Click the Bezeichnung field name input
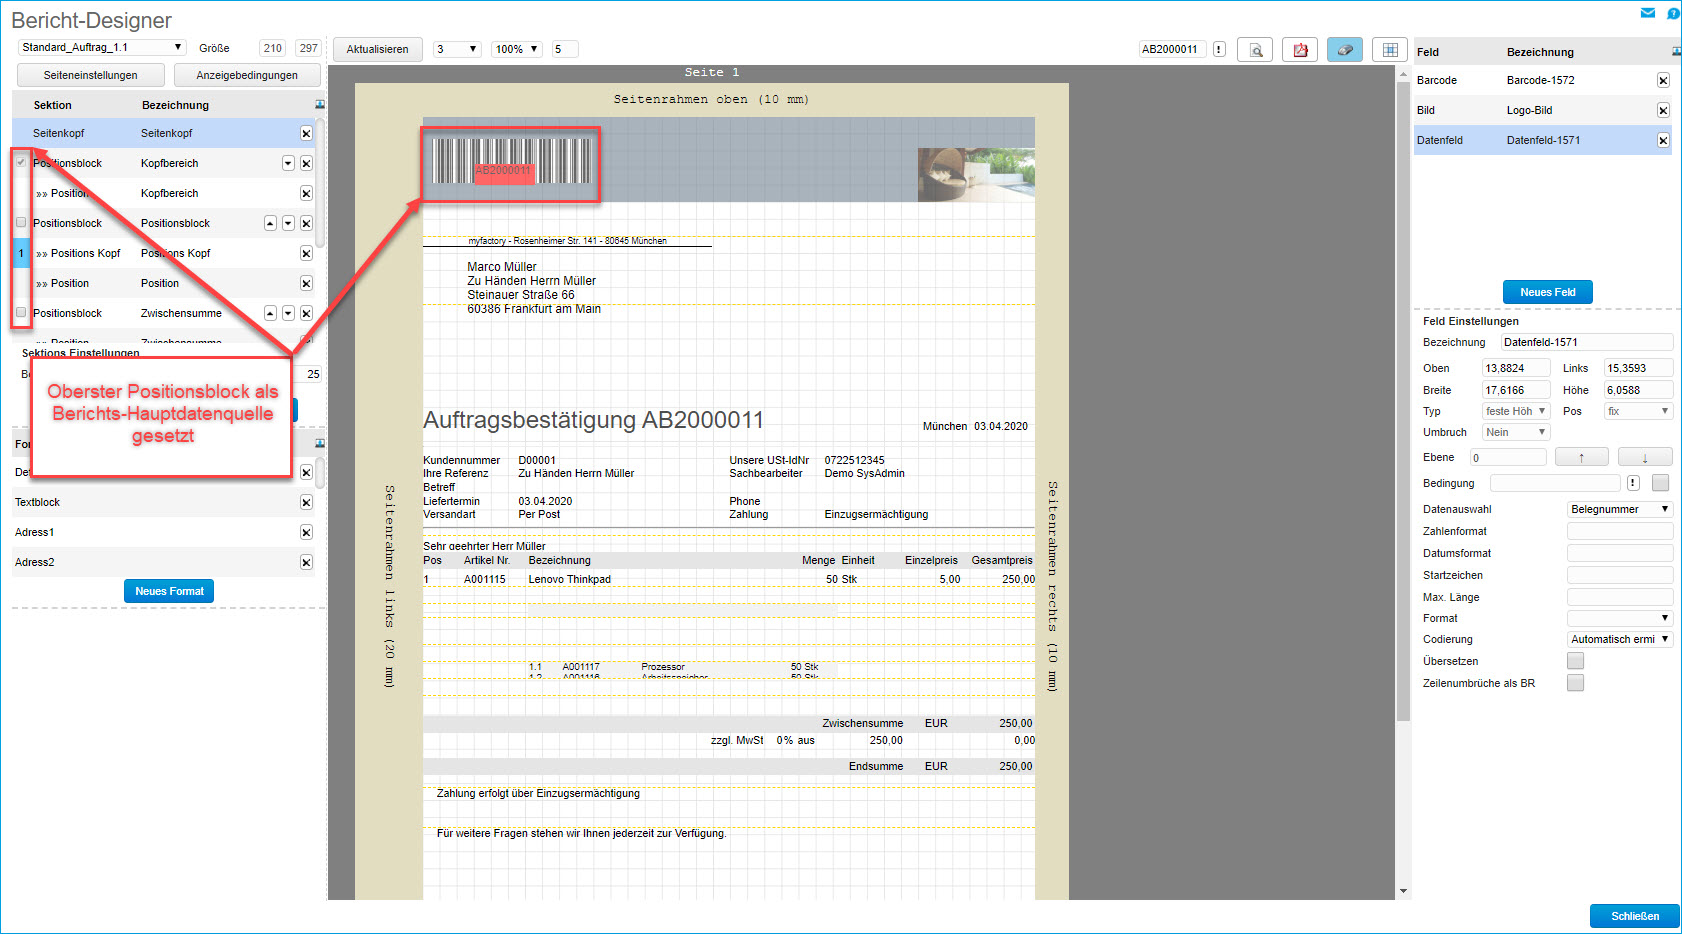Image resolution: width=1682 pixels, height=934 pixels. [1585, 342]
